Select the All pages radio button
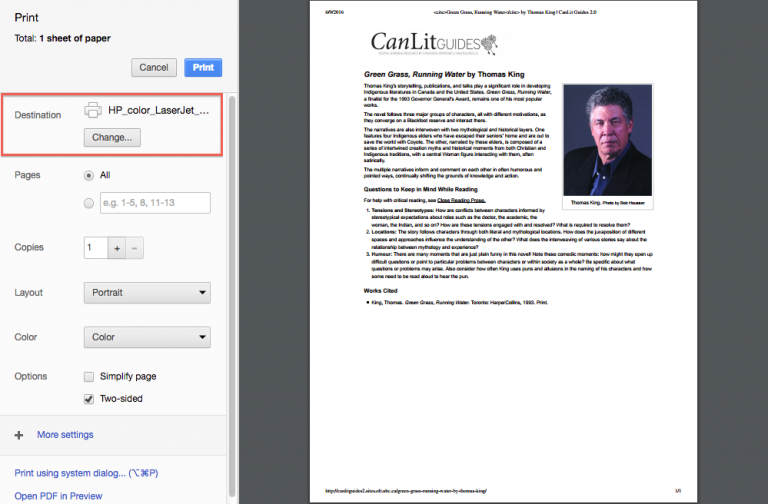This screenshot has height=504, width=768. [90, 175]
